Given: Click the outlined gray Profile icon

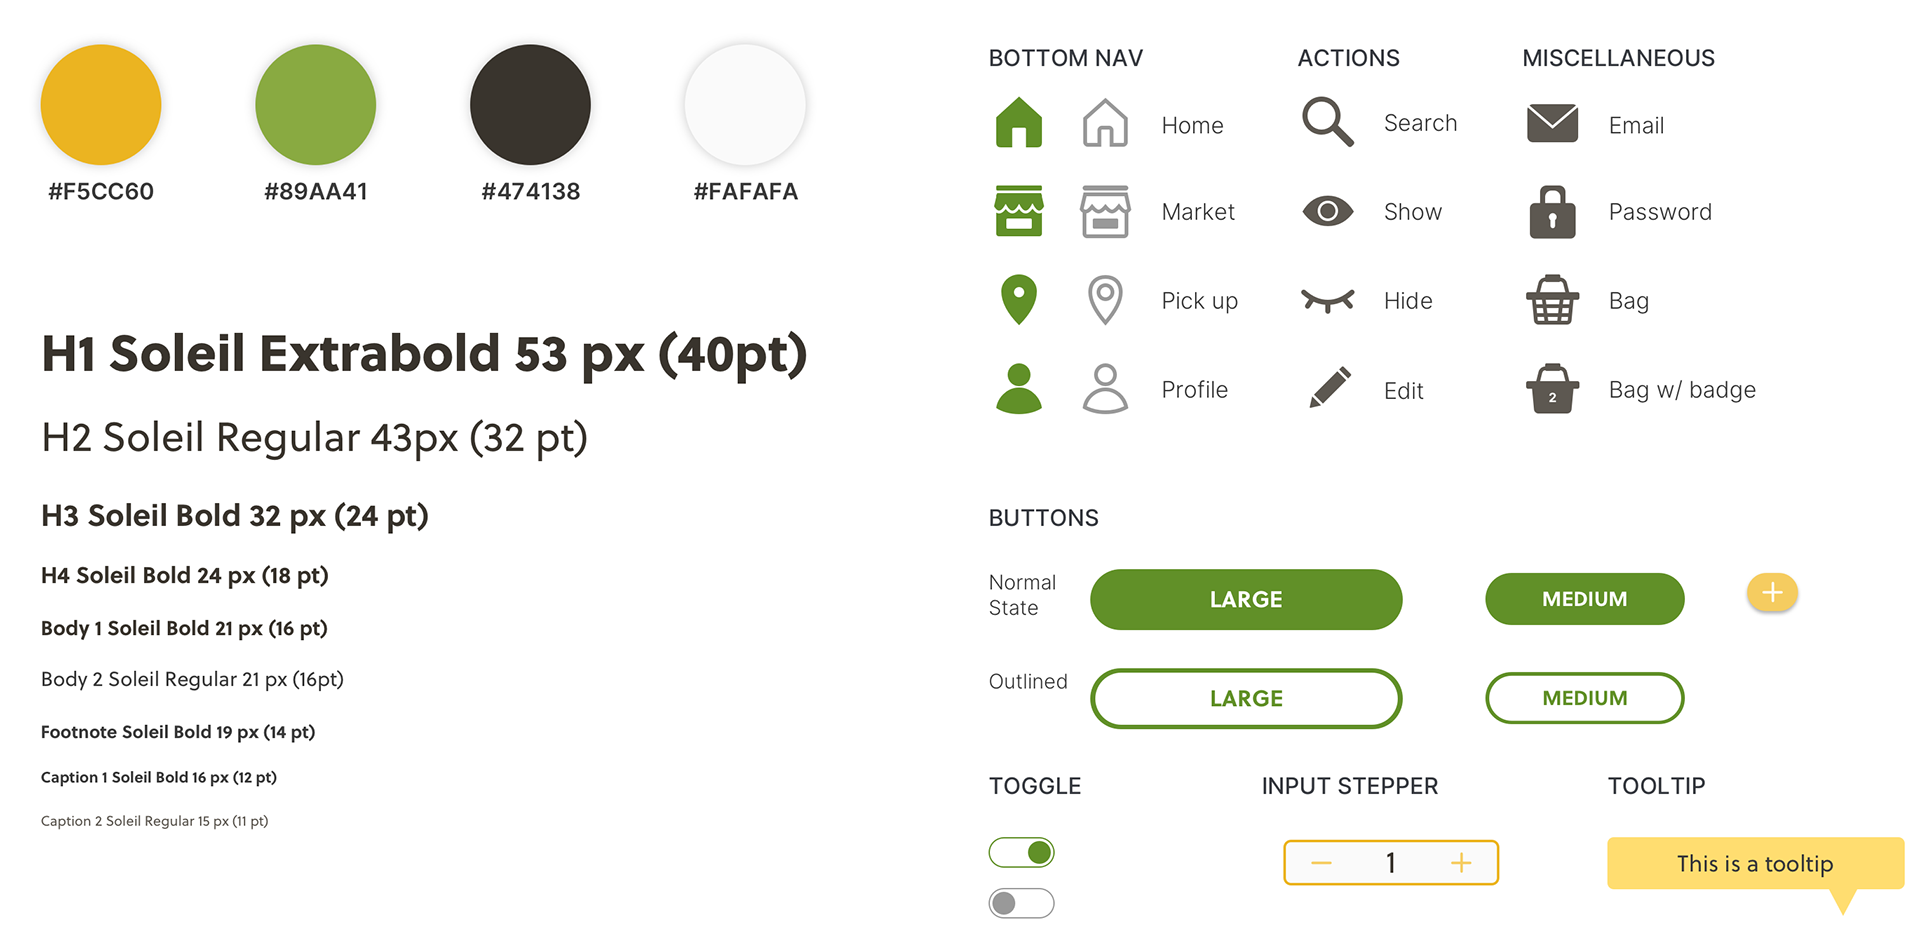Looking at the screenshot, I should click(x=1105, y=388).
